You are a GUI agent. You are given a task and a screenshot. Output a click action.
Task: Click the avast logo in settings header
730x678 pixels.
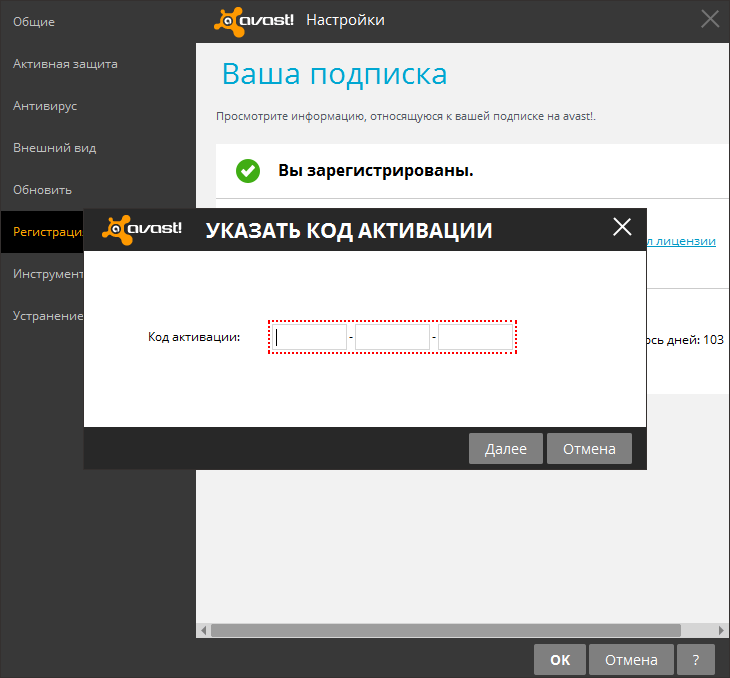click(x=254, y=21)
